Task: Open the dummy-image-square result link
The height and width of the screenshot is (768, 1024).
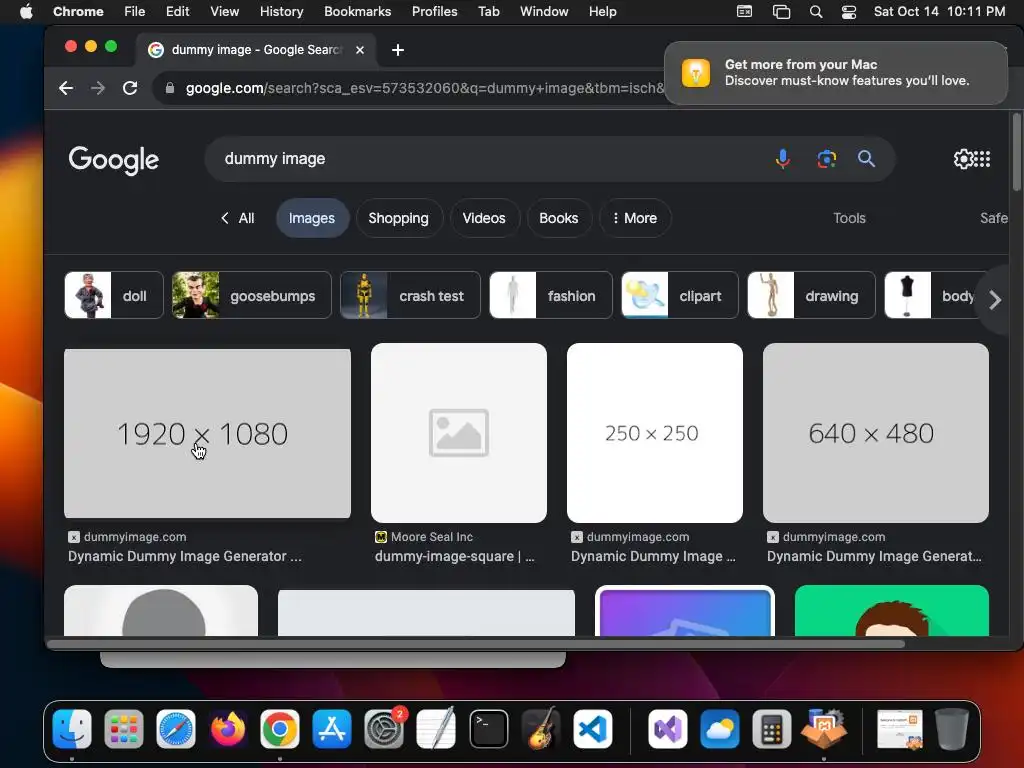Action: coord(455,556)
